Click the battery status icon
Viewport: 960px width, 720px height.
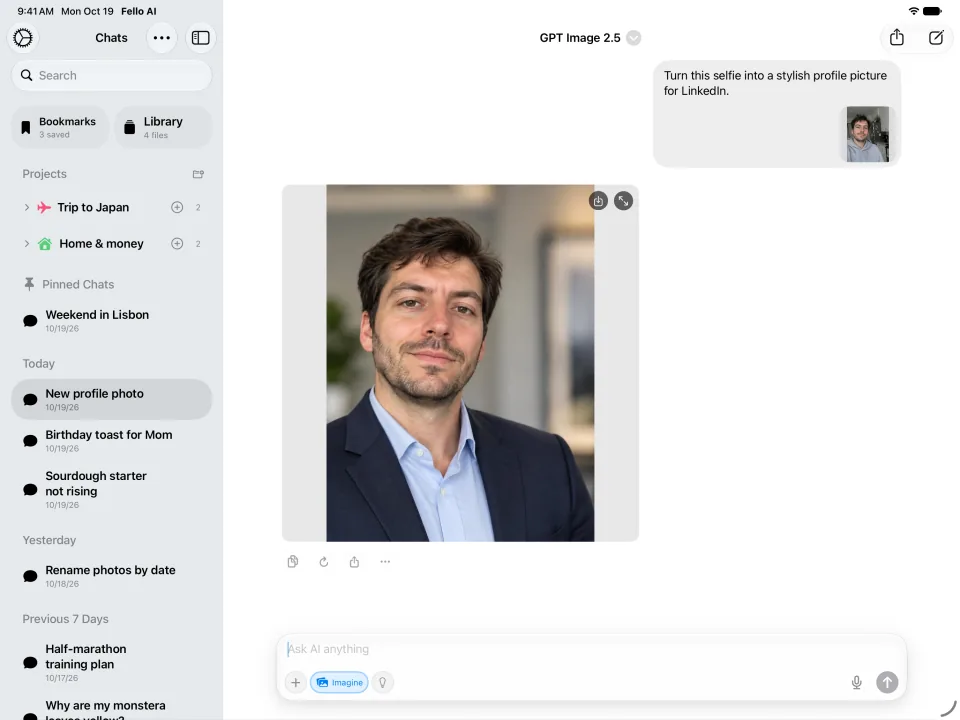pyautogui.click(x=932, y=11)
